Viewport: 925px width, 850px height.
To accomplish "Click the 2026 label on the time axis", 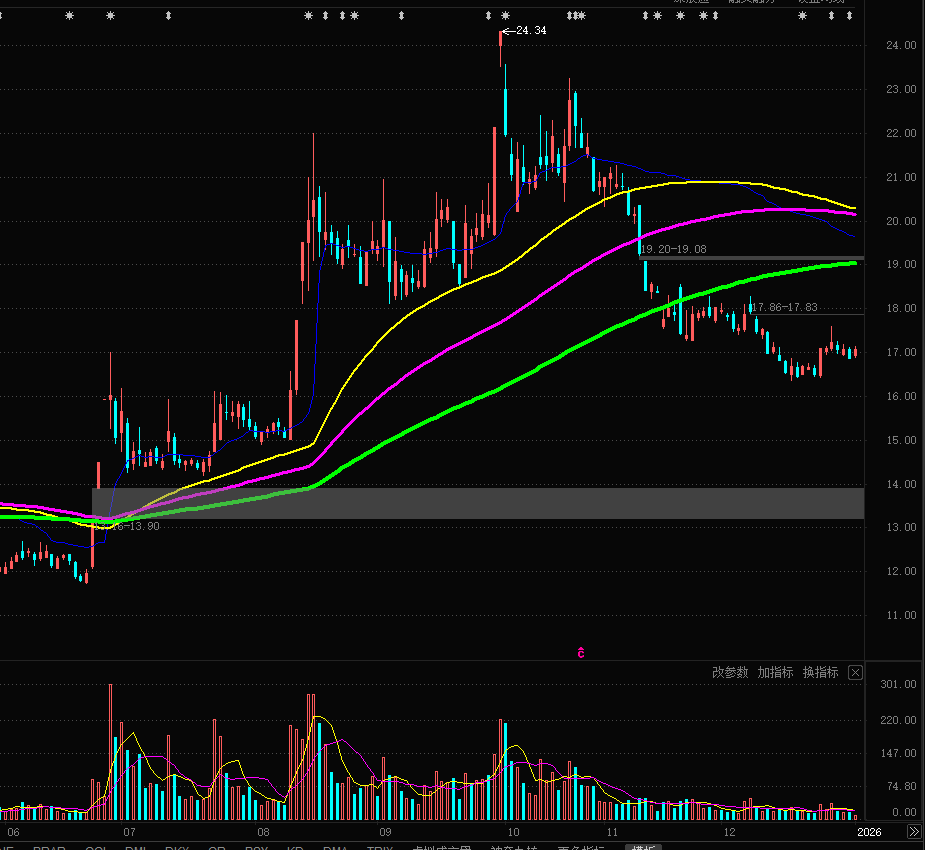I will 869,832.
